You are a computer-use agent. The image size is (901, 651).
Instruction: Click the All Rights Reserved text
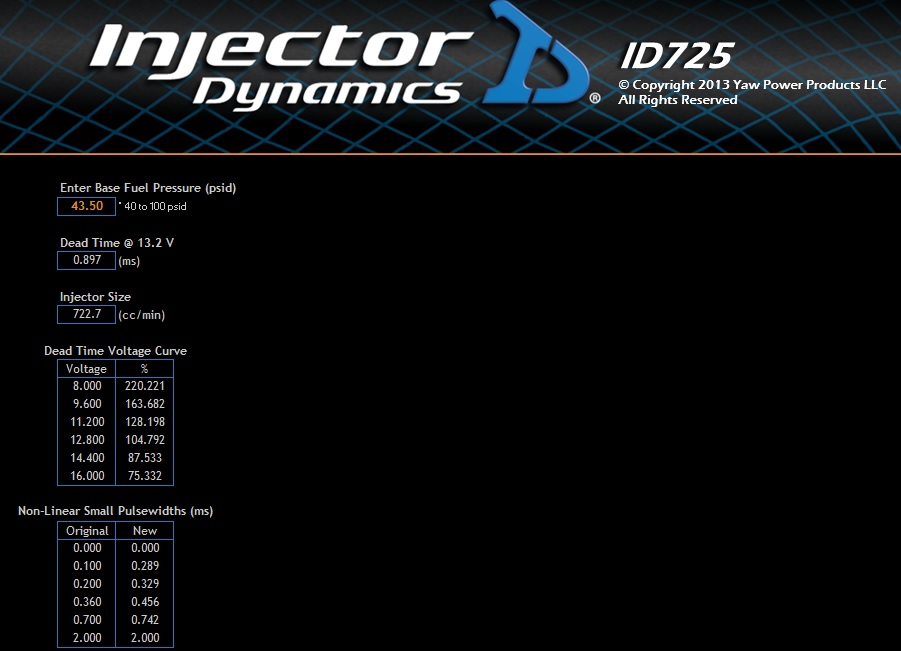pyautogui.click(x=678, y=100)
